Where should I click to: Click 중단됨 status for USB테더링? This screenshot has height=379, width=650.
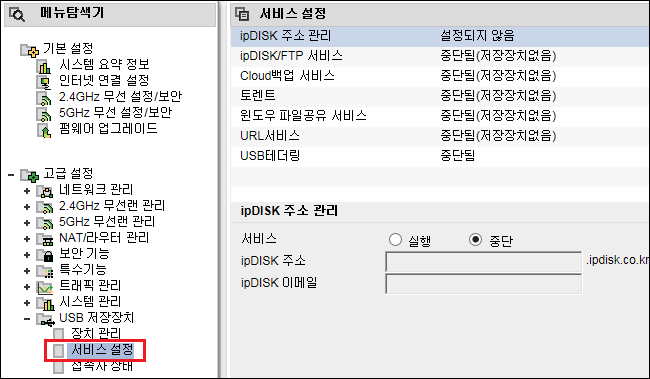[458, 155]
